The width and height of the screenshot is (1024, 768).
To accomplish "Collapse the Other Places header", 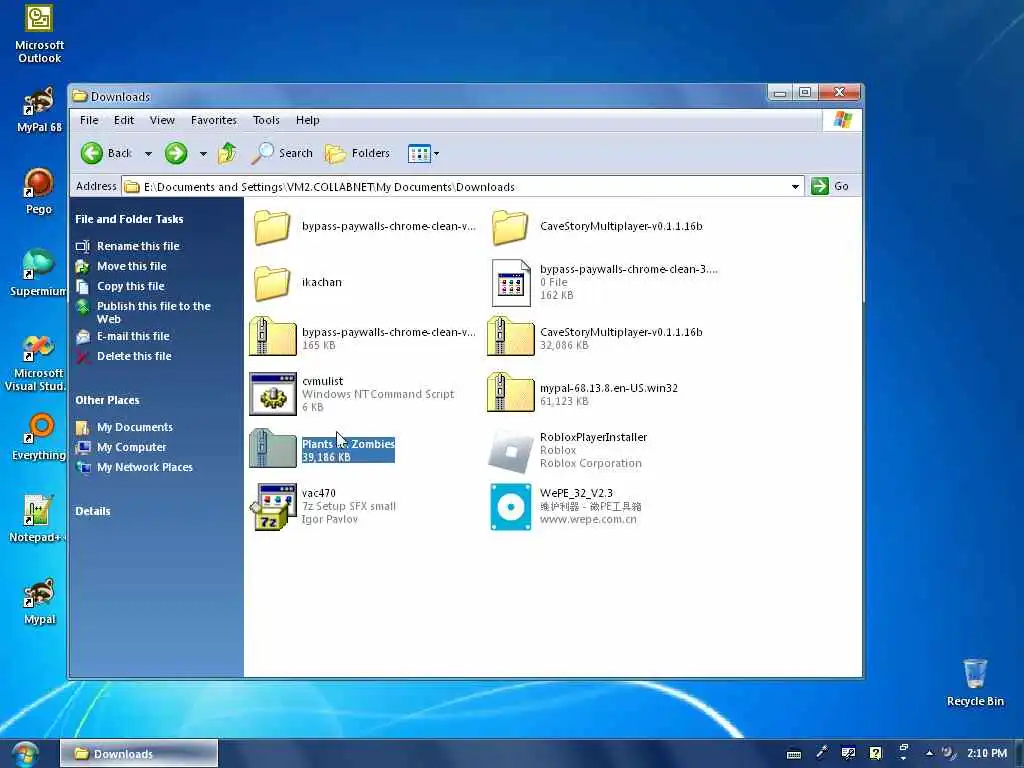I will pyautogui.click(x=107, y=400).
